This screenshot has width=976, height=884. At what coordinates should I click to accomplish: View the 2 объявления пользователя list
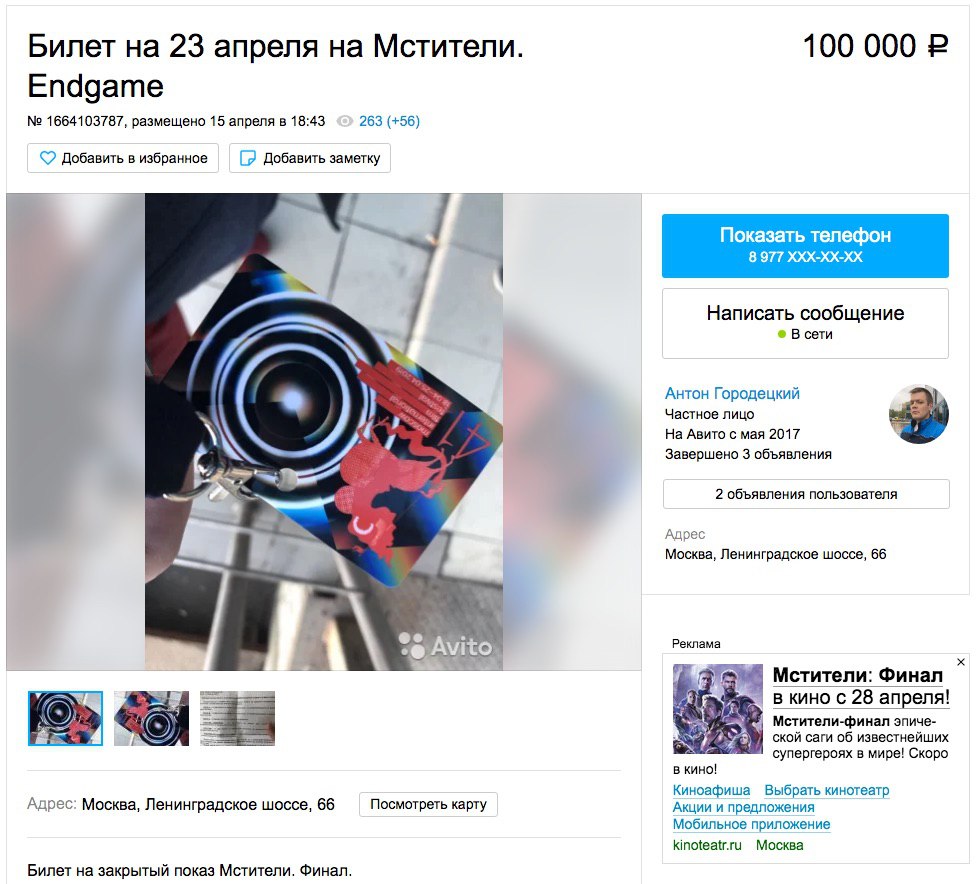(806, 494)
